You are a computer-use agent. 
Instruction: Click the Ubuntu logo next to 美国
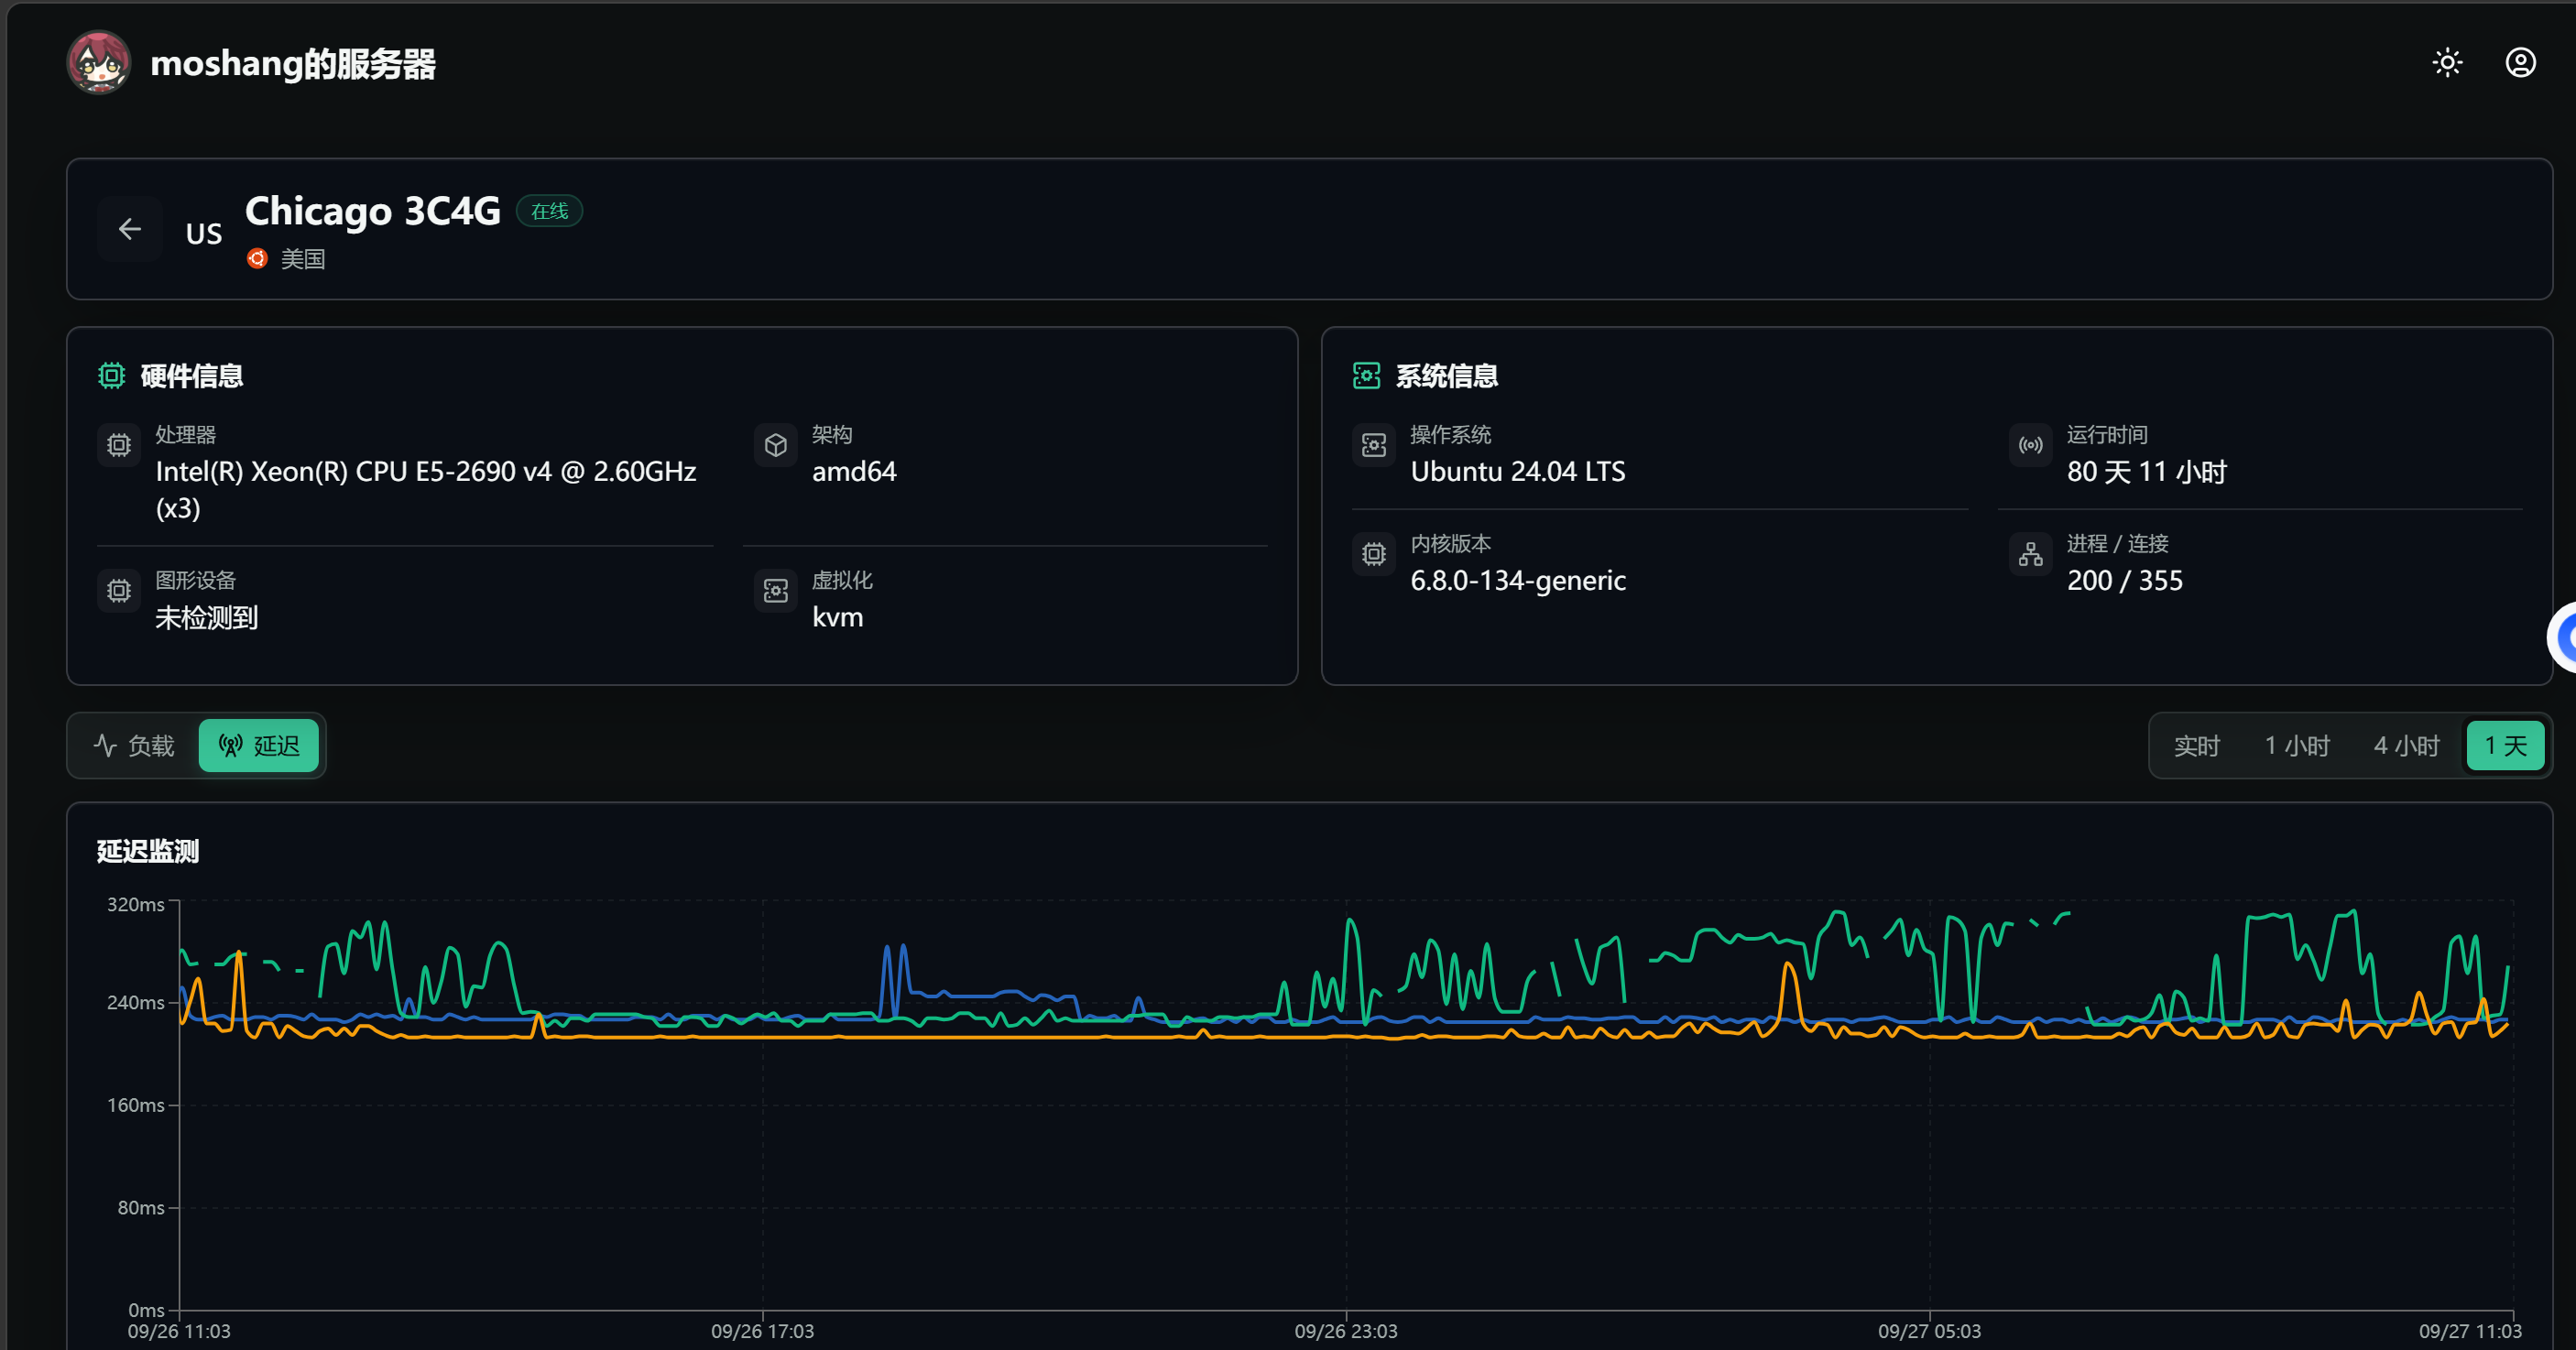coord(257,259)
